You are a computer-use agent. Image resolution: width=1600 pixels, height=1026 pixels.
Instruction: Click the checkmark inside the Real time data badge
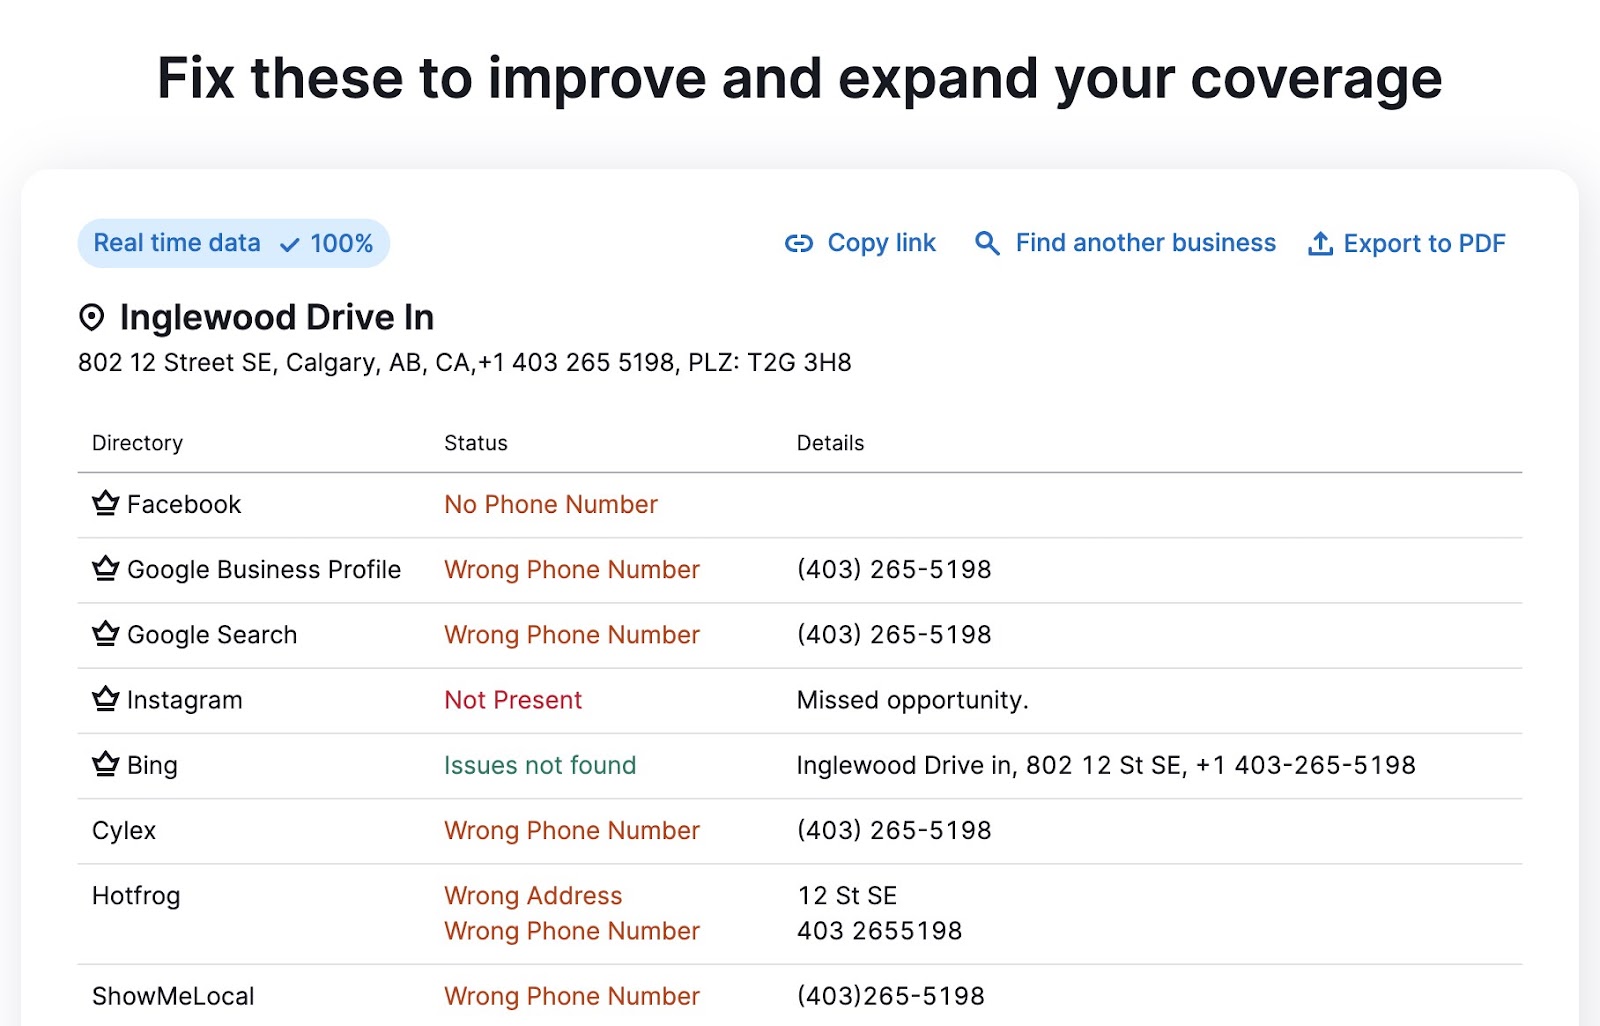click(x=288, y=243)
